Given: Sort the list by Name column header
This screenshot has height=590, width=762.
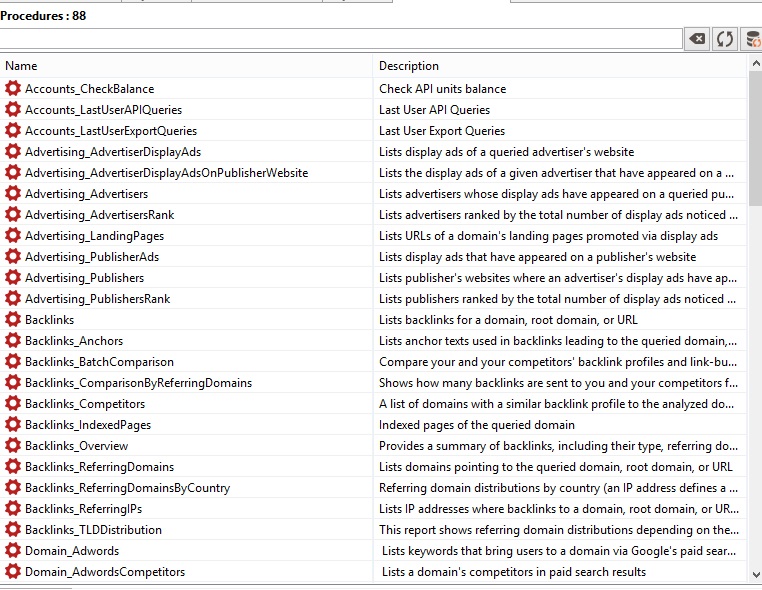Looking at the screenshot, I should [186, 66].
